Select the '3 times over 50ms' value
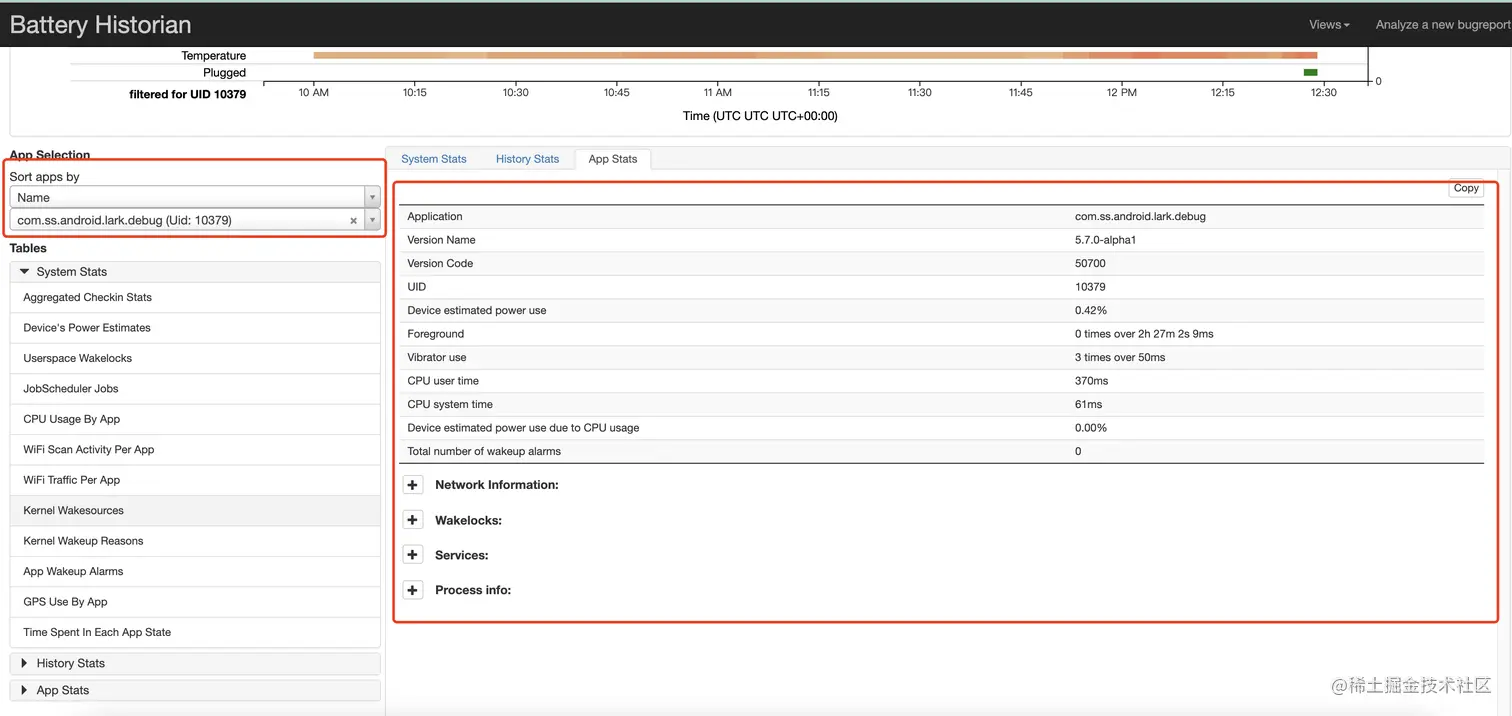1512x716 pixels. (1120, 357)
